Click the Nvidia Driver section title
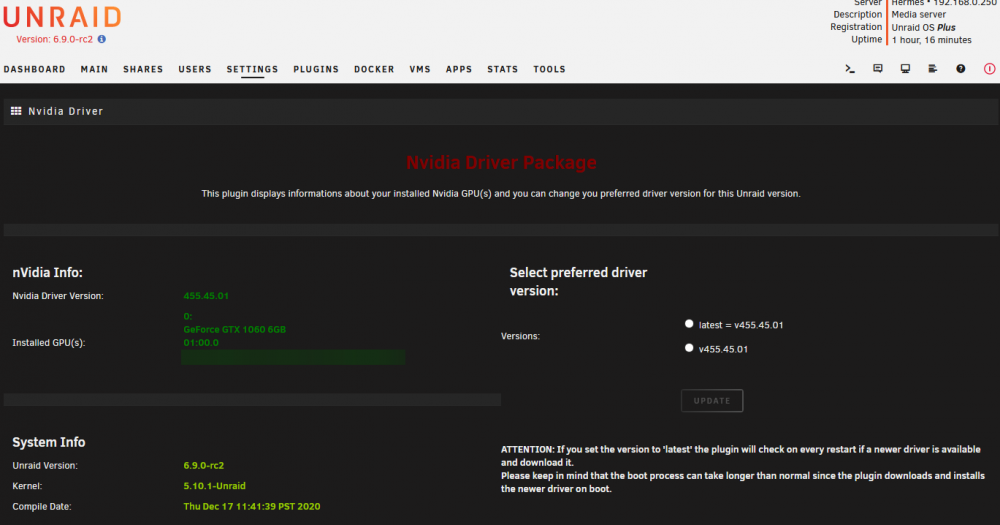The image size is (1000, 525). [66, 111]
